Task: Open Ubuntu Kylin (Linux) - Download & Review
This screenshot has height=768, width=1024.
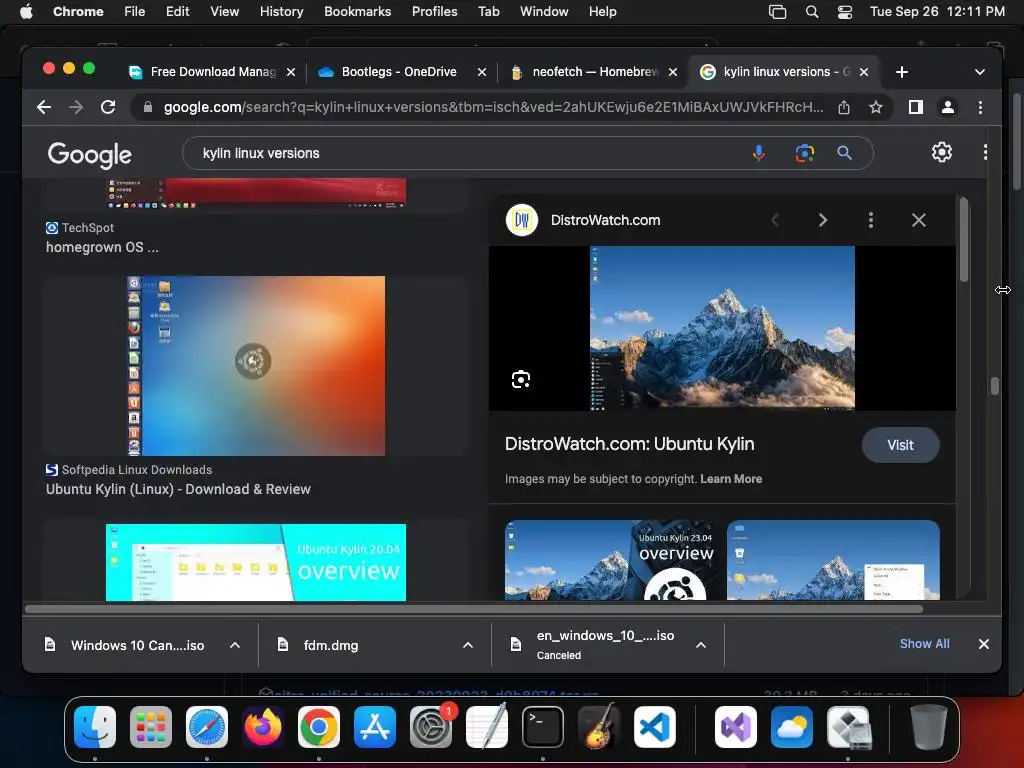Action: pyautogui.click(x=178, y=489)
